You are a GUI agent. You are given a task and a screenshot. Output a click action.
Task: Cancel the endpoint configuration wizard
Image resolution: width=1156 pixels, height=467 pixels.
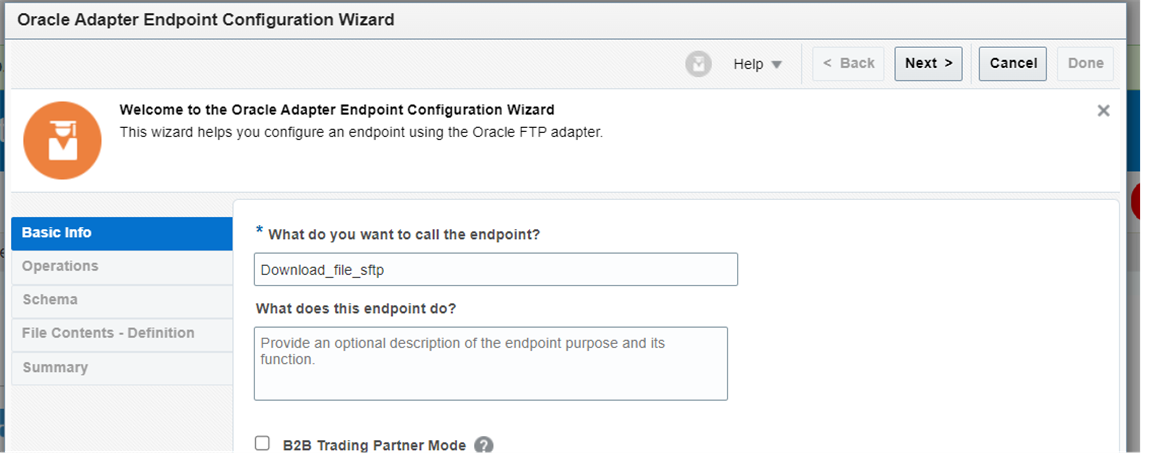(x=1013, y=64)
